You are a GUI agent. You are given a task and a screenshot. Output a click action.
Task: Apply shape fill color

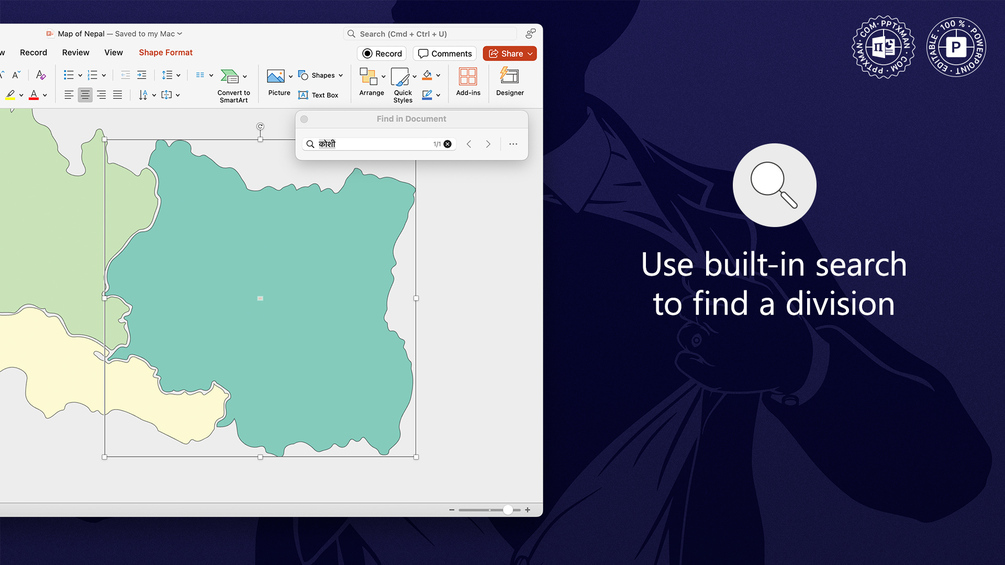[427, 75]
